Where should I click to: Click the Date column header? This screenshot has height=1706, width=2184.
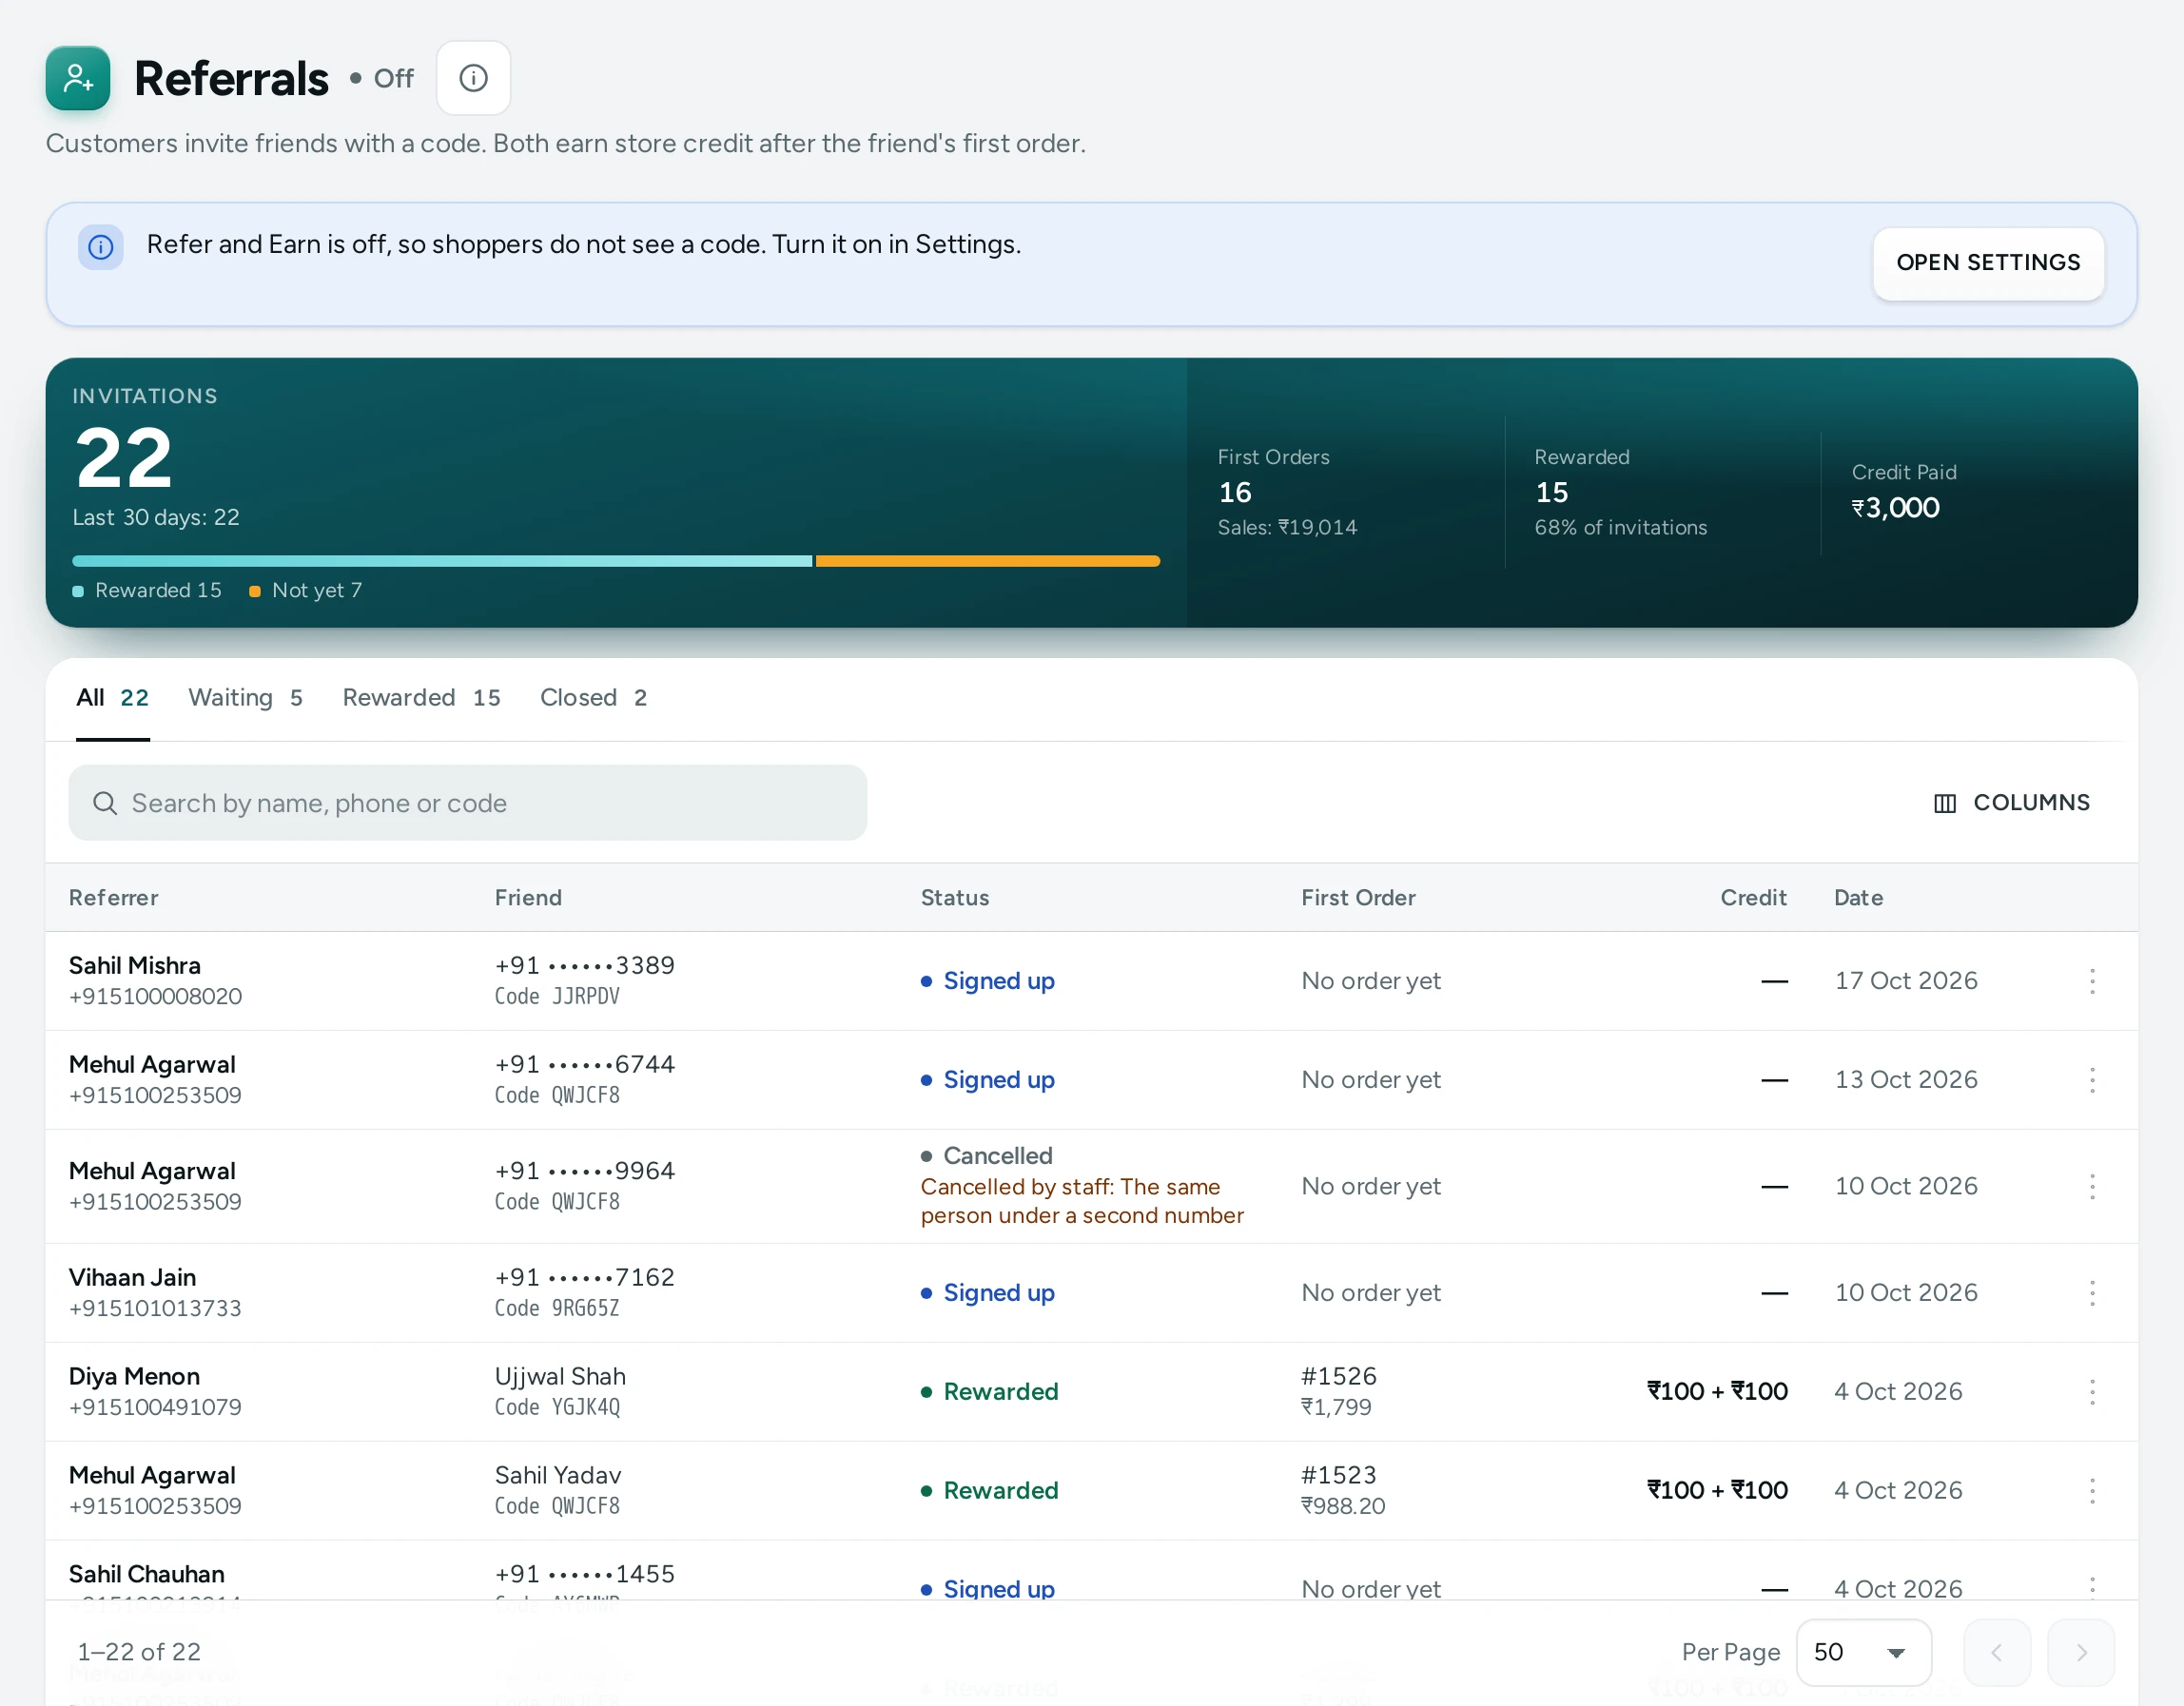[1858, 898]
